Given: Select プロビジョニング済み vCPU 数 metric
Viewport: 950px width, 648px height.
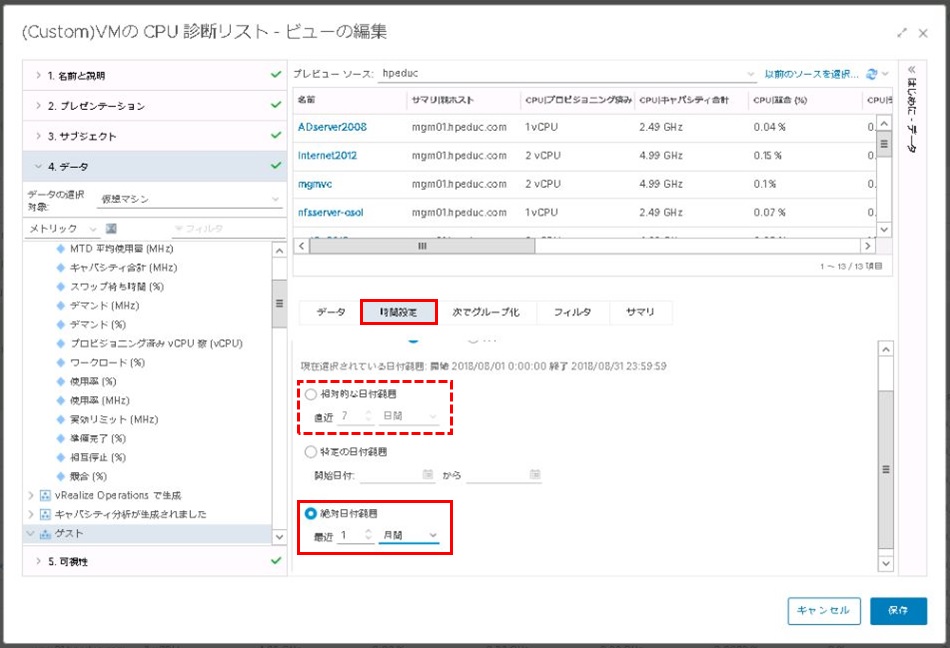Looking at the screenshot, I should [x=156, y=343].
